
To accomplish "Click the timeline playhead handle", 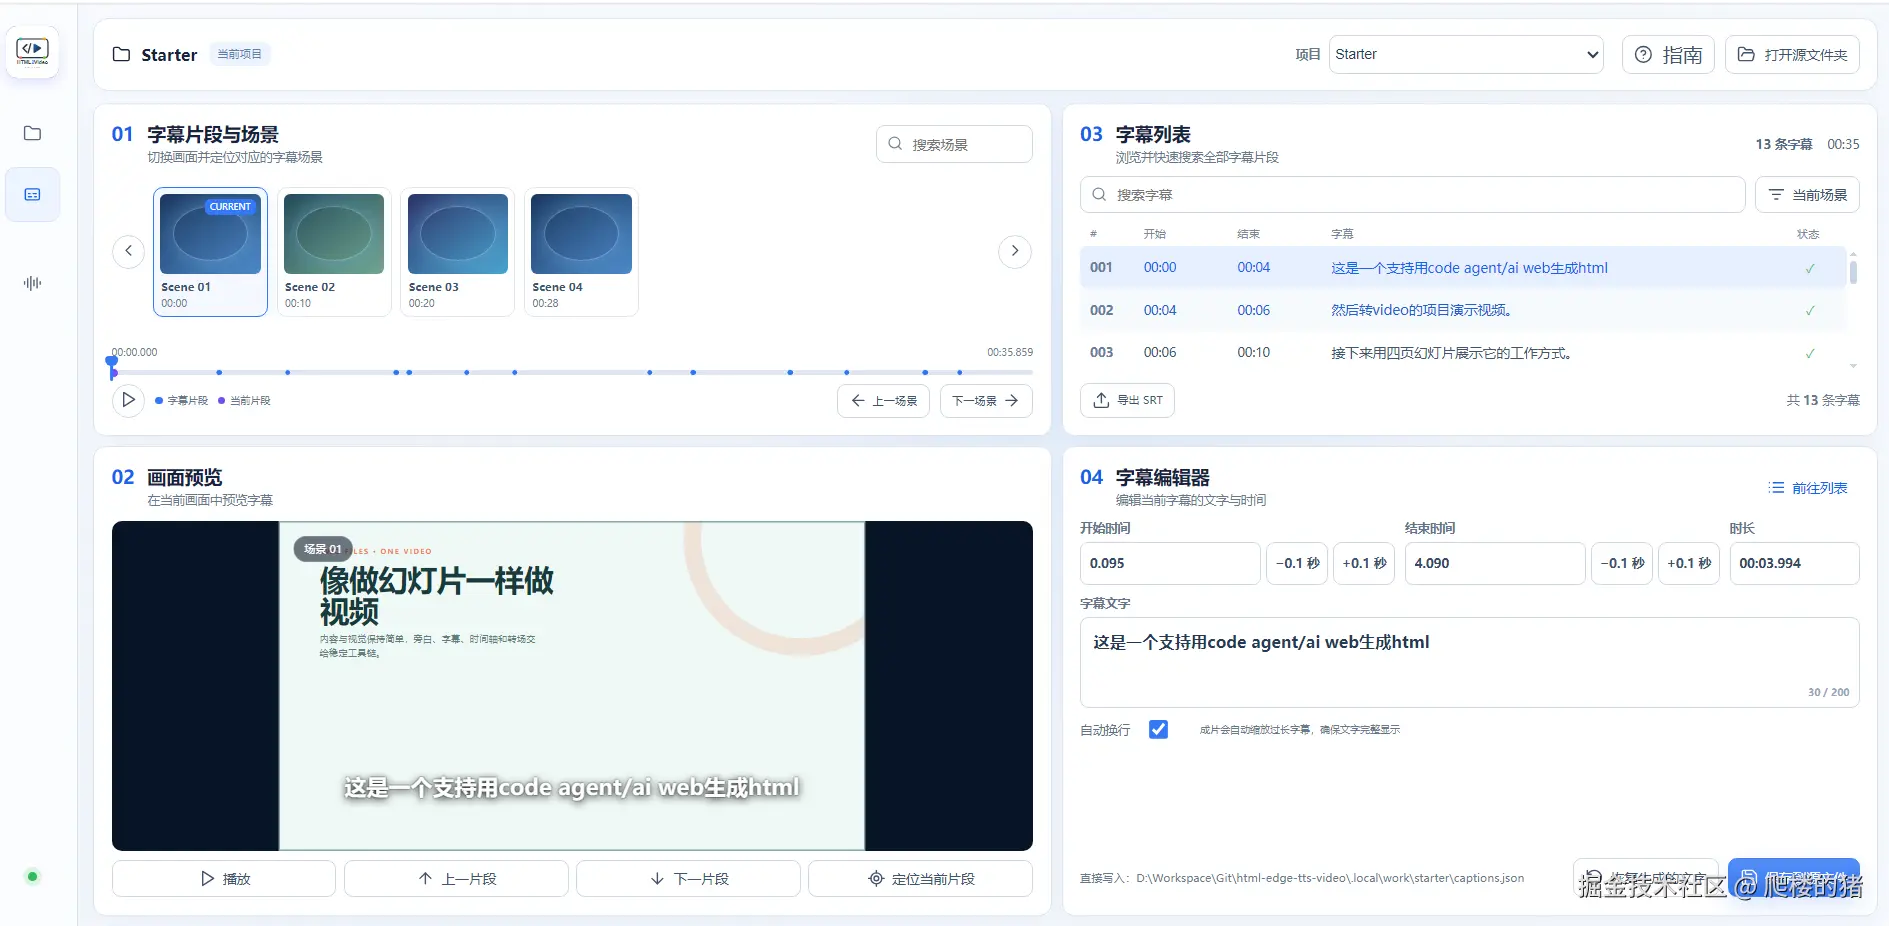I will [112, 366].
